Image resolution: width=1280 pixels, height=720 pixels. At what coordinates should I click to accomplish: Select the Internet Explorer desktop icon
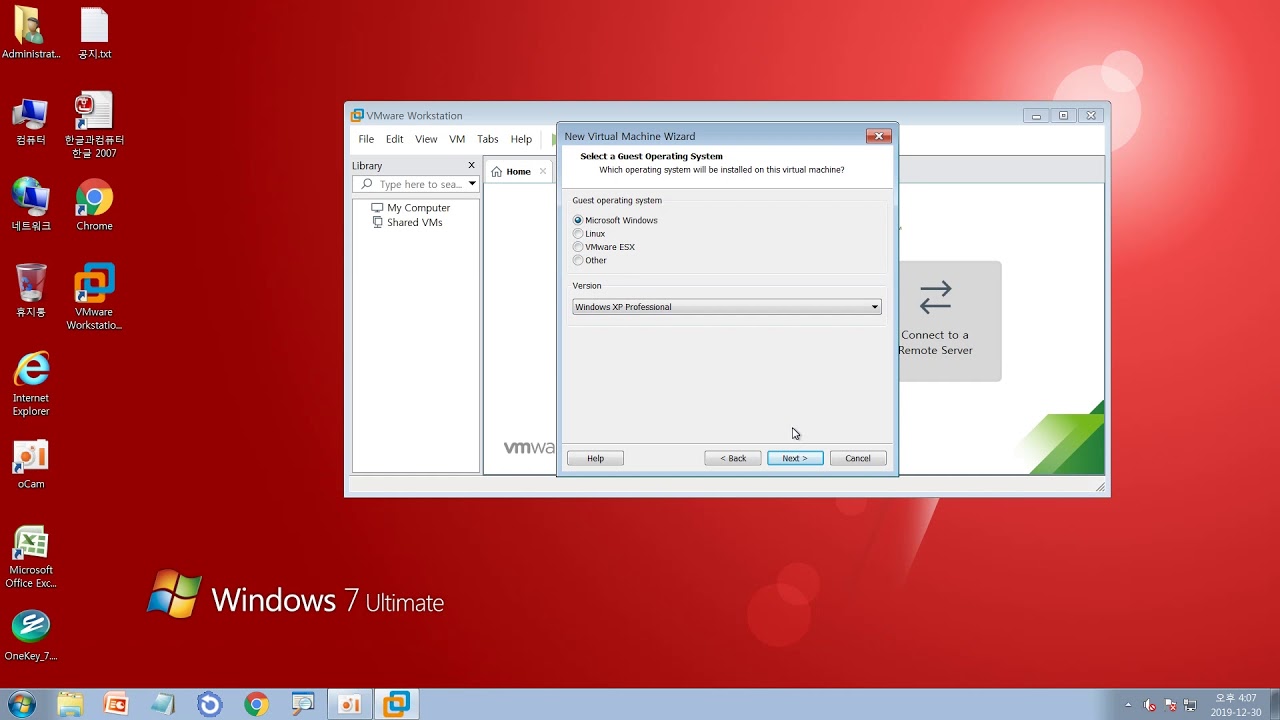(x=31, y=384)
